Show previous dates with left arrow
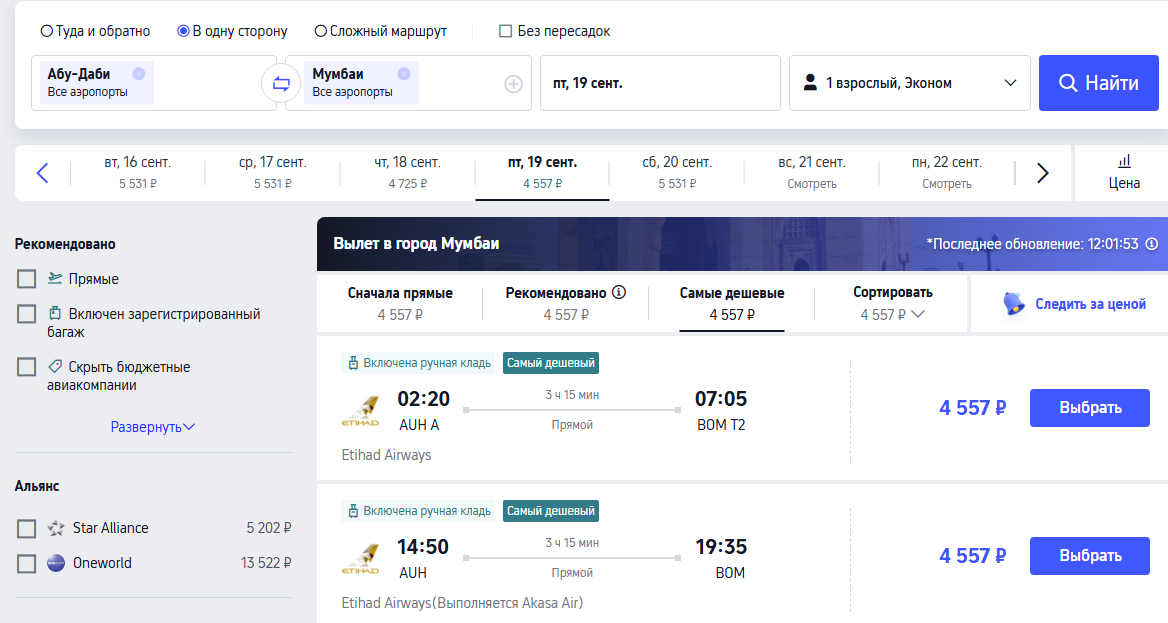Image resolution: width=1168 pixels, height=623 pixels. click(x=42, y=173)
